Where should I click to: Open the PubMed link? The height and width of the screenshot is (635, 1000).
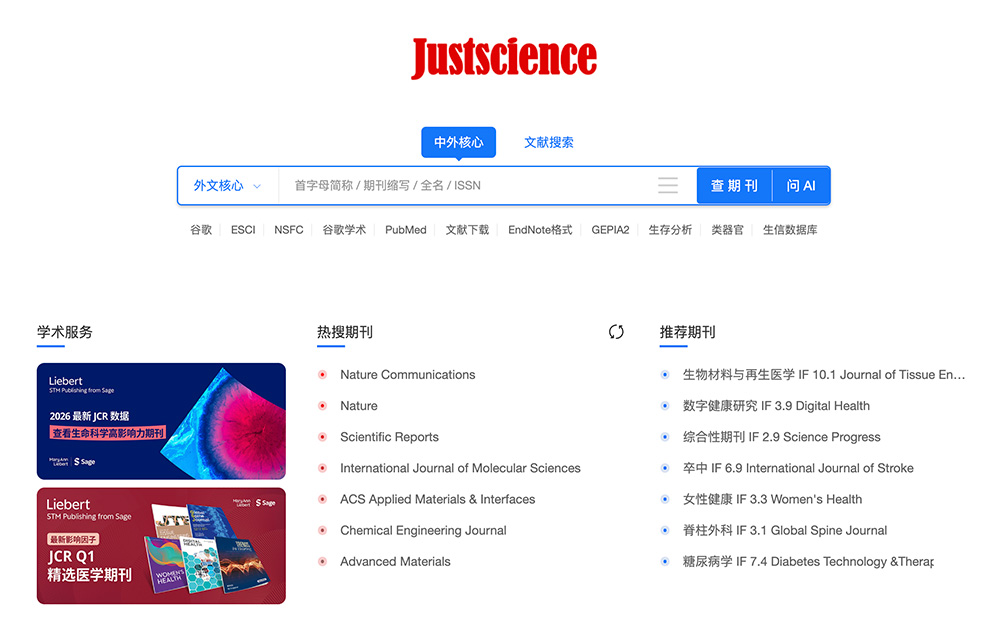(406, 230)
